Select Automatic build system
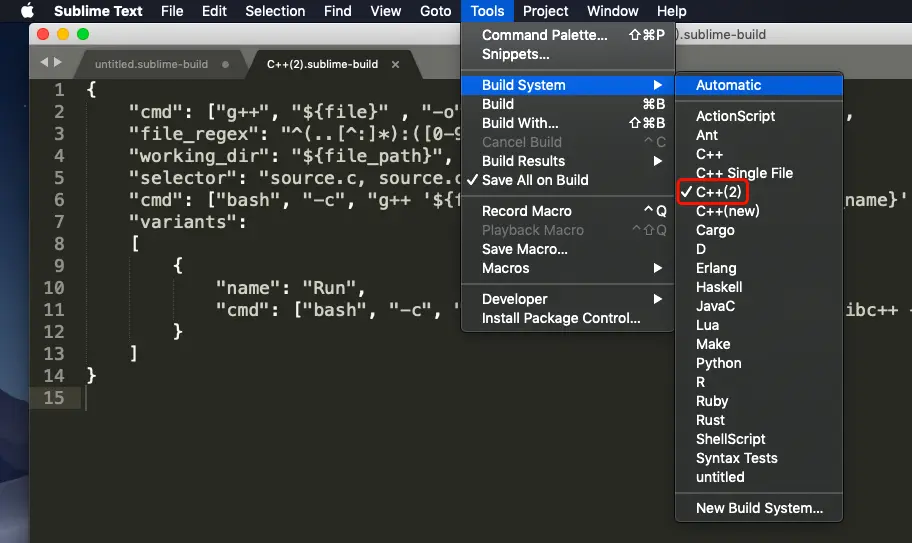 pos(759,85)
